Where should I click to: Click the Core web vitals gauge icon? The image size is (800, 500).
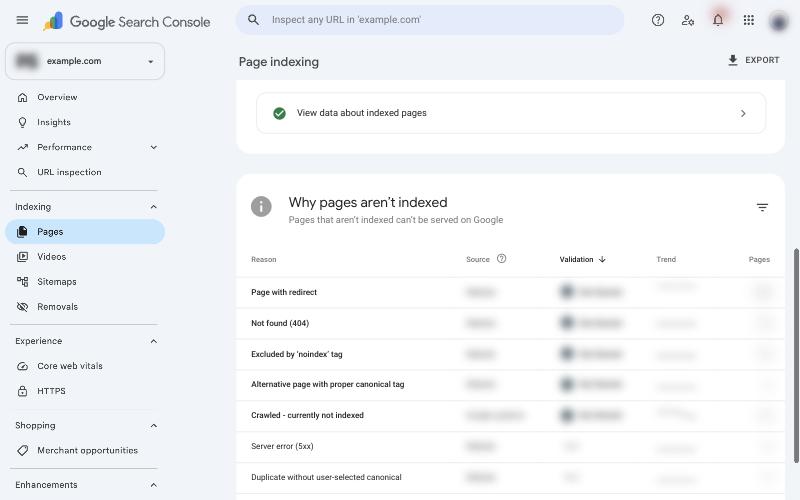pyautogui.click(x=22, y=366)
